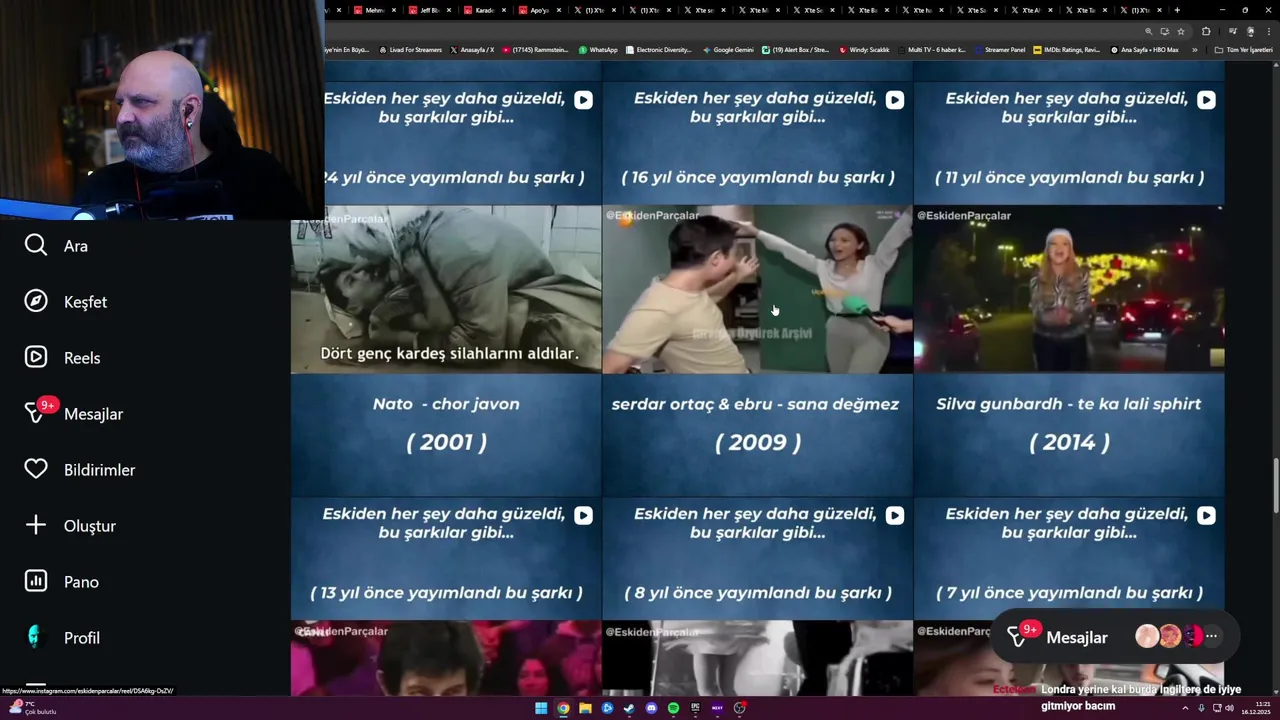Open Ana Sayfa HBO Max bookmark
1280x720 pixels.
(1145, 50)
